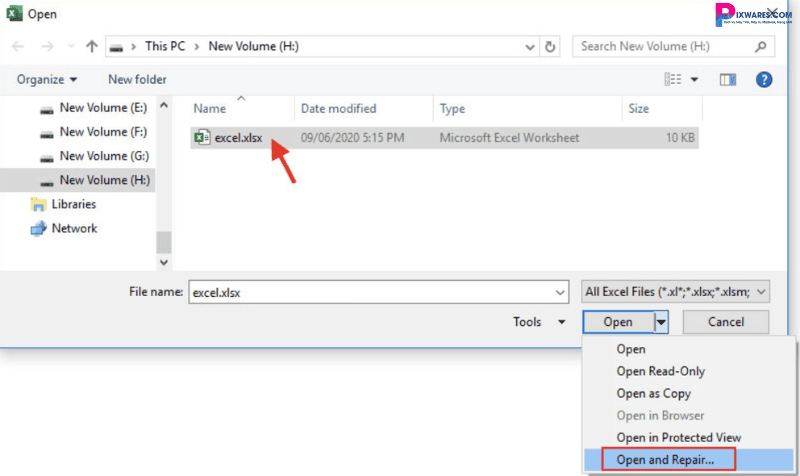Select Open in Protected View option

(x=678, y=437)
